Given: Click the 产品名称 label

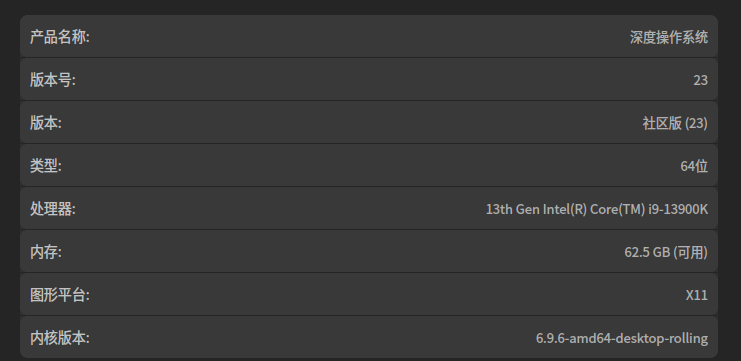Looking at the screenshot, I should (60, 37).
